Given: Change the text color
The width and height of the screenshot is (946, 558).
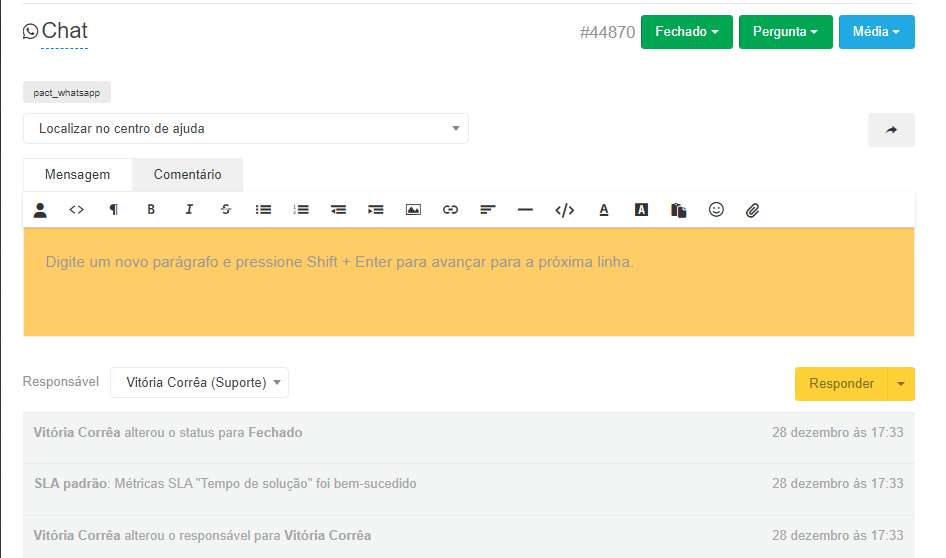Looking at the screenshot, I should click(x=603, y=210).
